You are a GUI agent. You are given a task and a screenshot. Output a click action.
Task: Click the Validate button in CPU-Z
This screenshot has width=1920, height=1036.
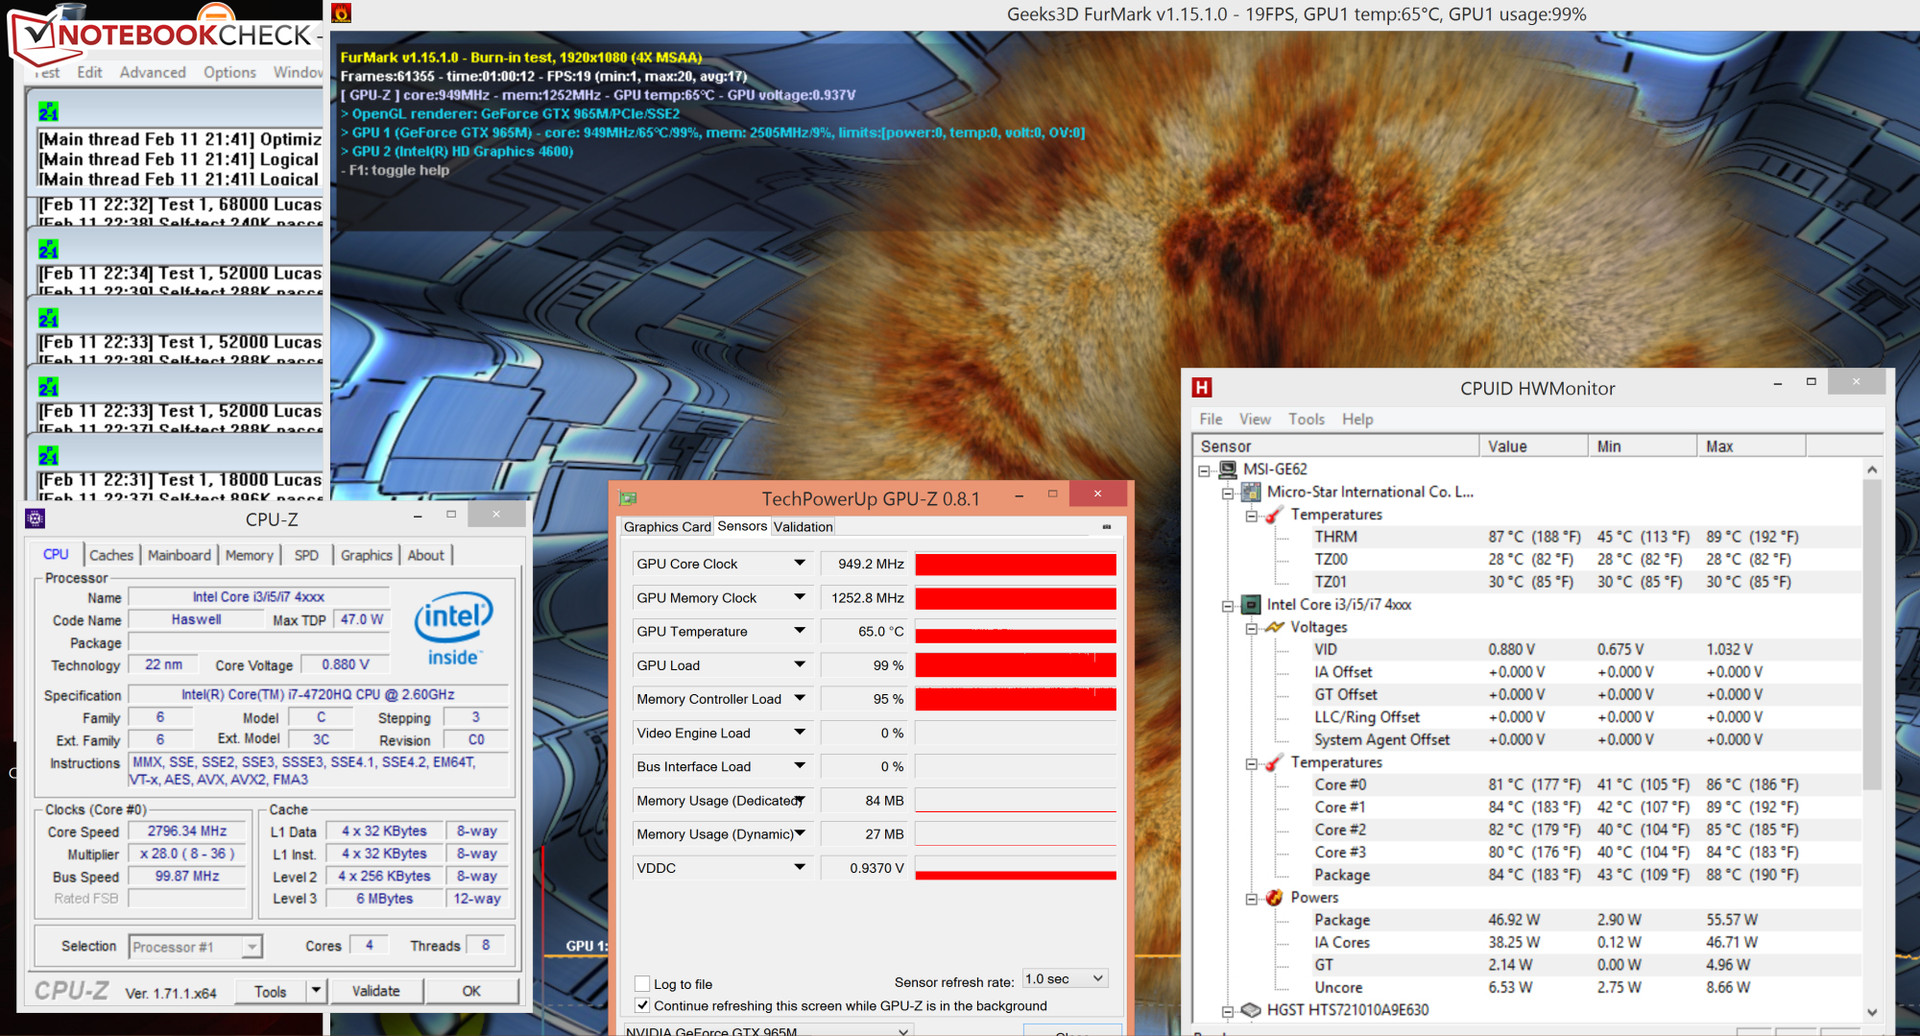(376, 991)
